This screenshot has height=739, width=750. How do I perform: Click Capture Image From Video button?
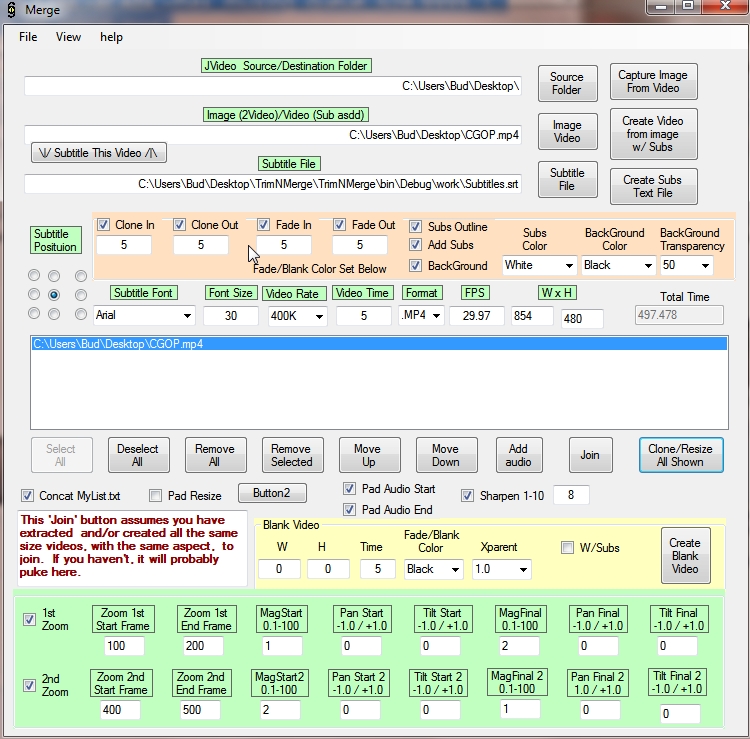653,81
